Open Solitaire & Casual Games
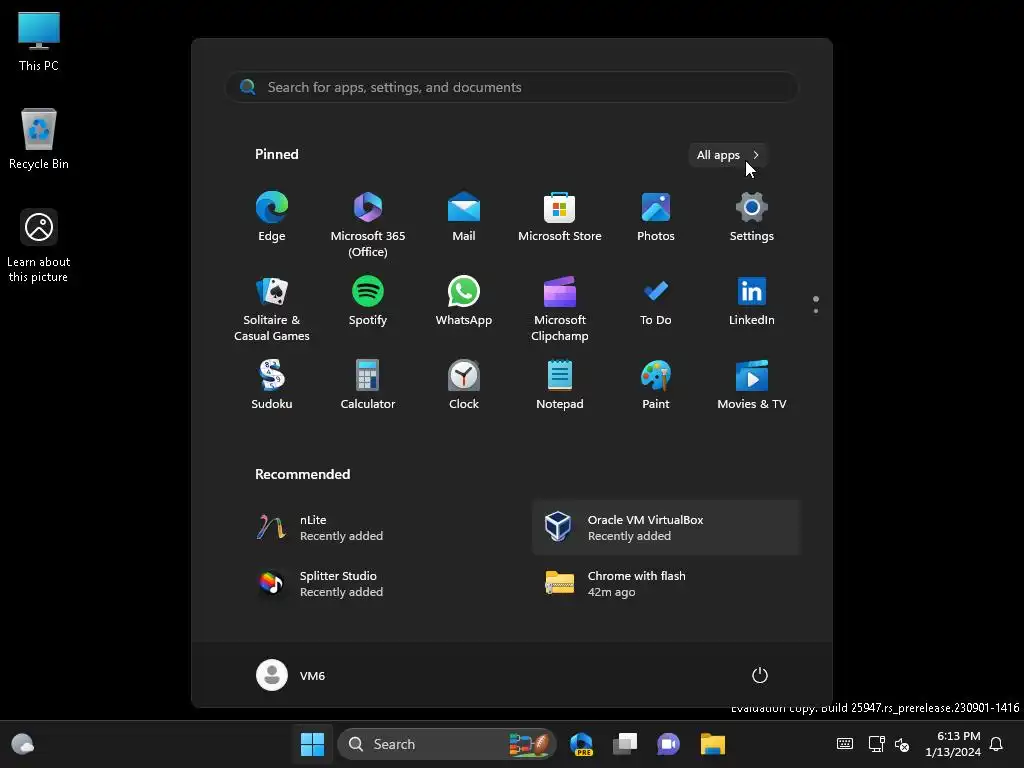Screen dimensions: 1024x768 click(x=272, y=309)
